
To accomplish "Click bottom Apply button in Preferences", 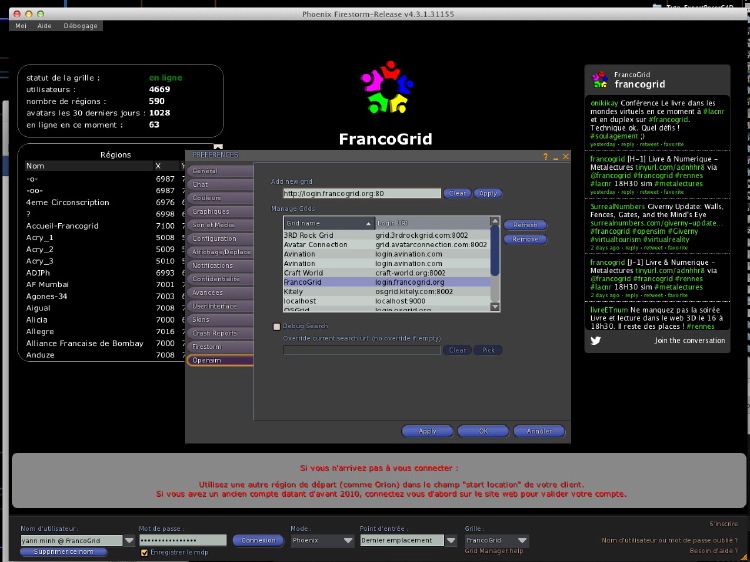I will [x=427, y=431].
